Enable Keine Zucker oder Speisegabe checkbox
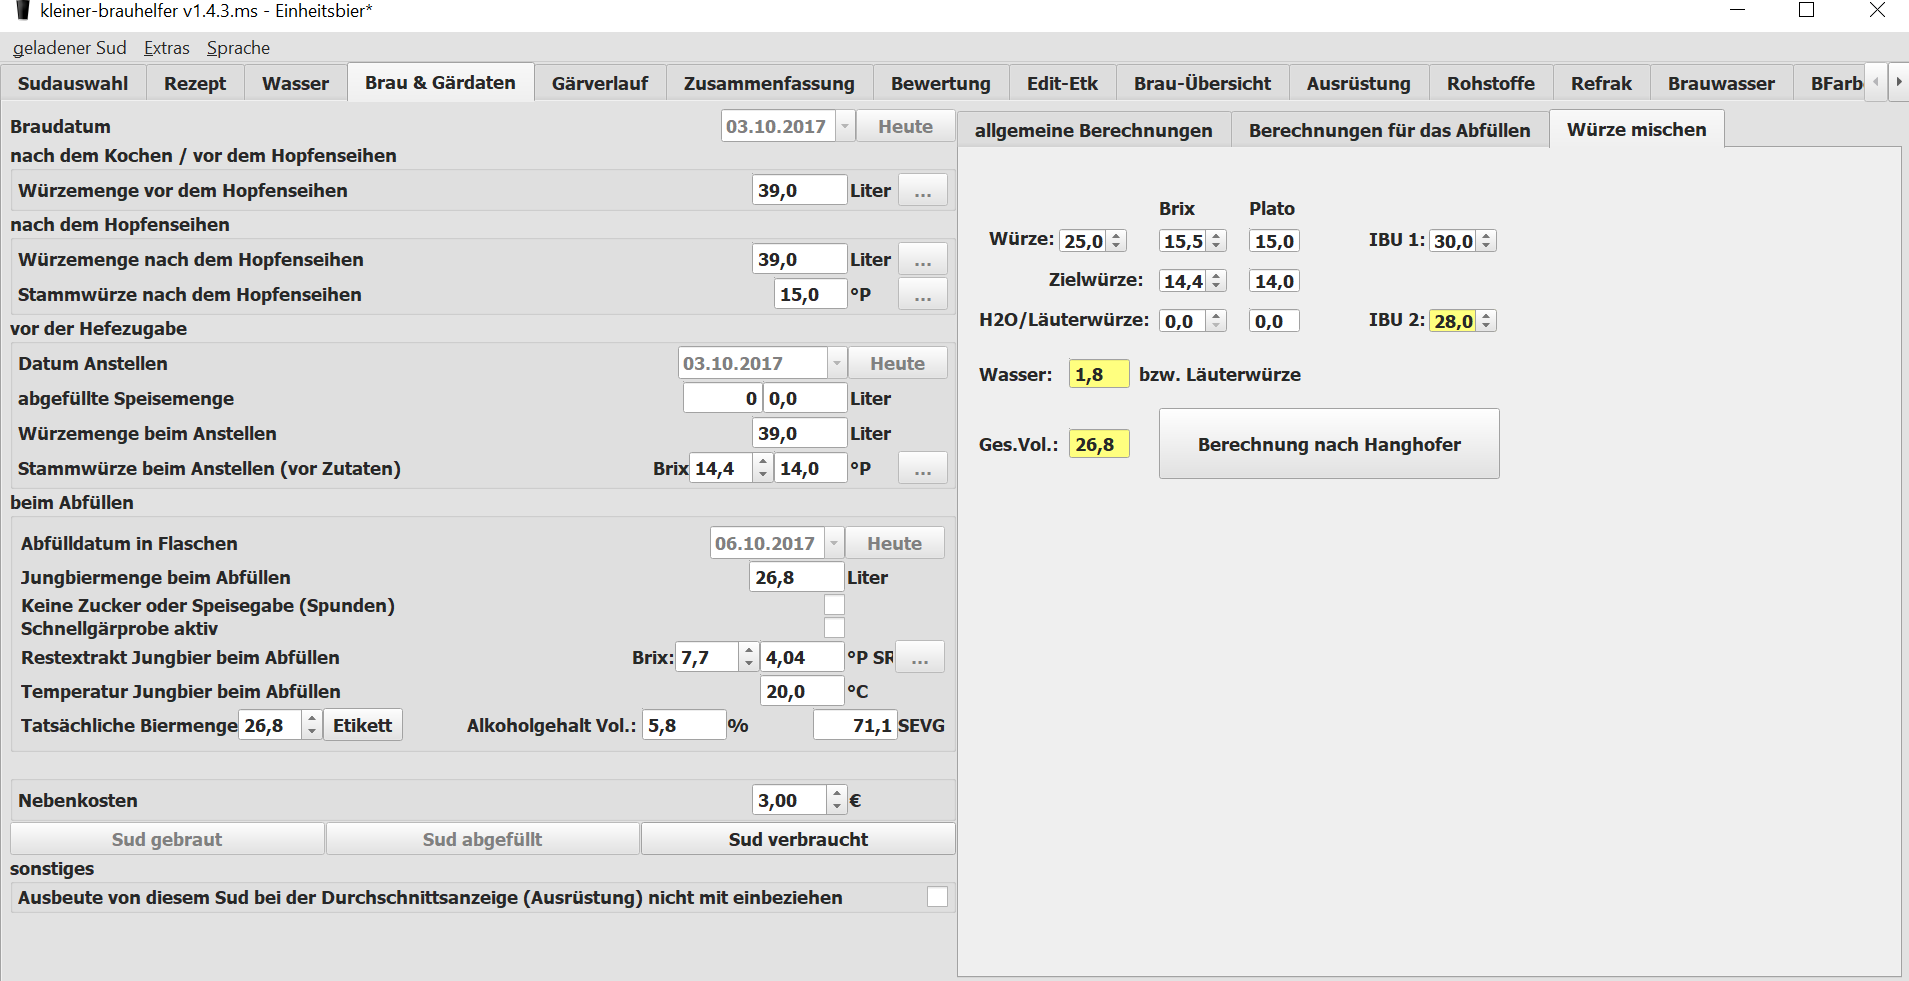This screenshot has height=981, width=1909. tap(834, 605)
